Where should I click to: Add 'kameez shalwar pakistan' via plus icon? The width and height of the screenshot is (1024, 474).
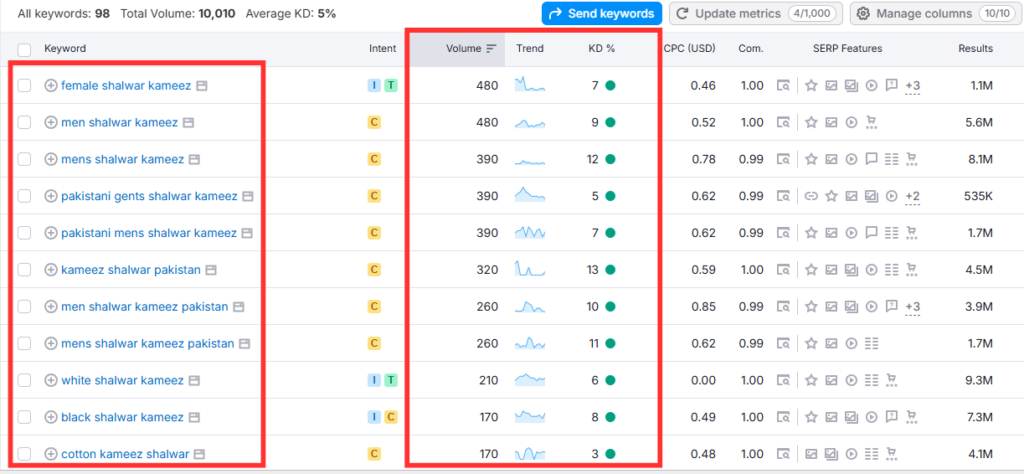(x=51, y=269)
